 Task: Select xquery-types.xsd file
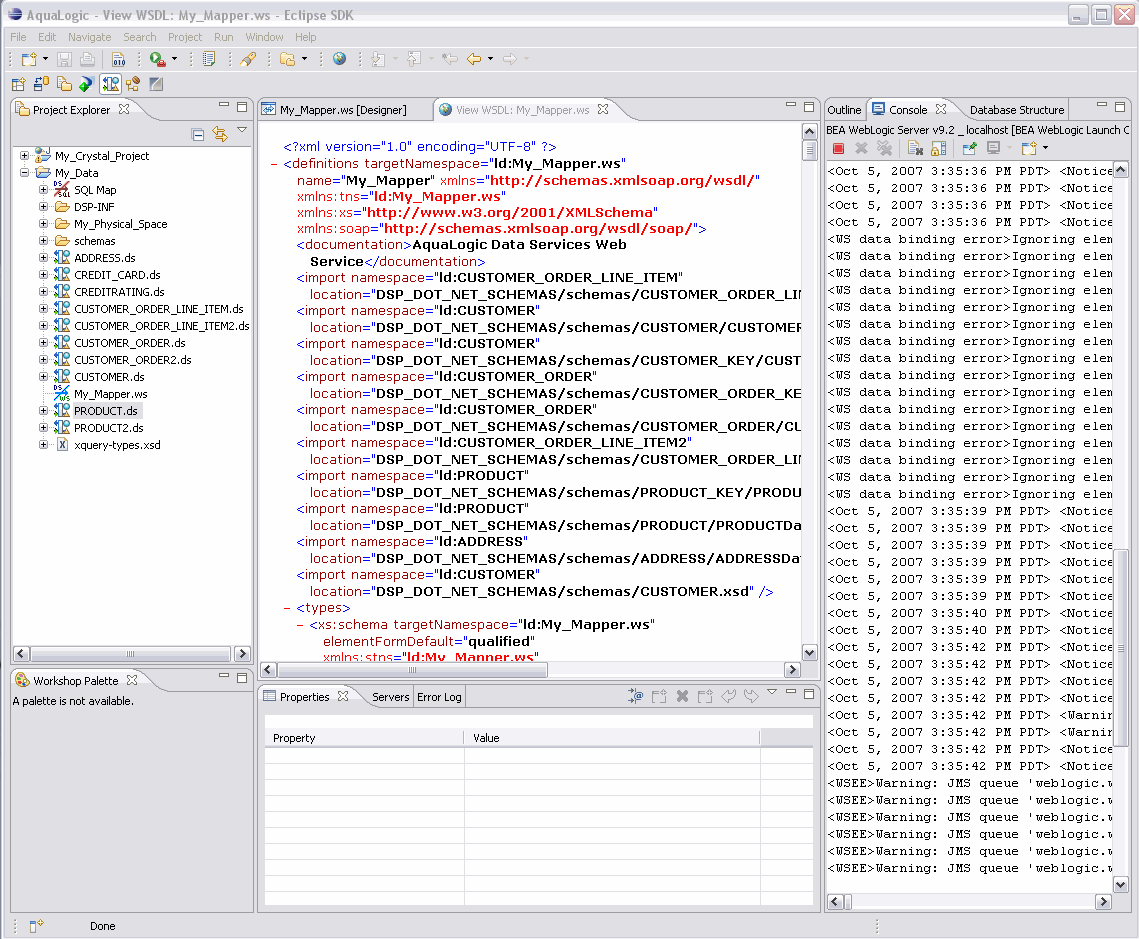pyautogui.click(x=117, y=445)
